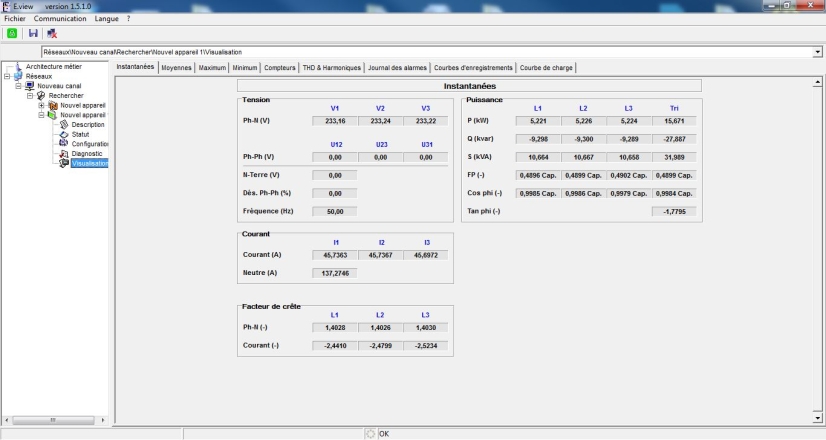
Task: Click the navigation path field
Action: [x=427, y=52]
